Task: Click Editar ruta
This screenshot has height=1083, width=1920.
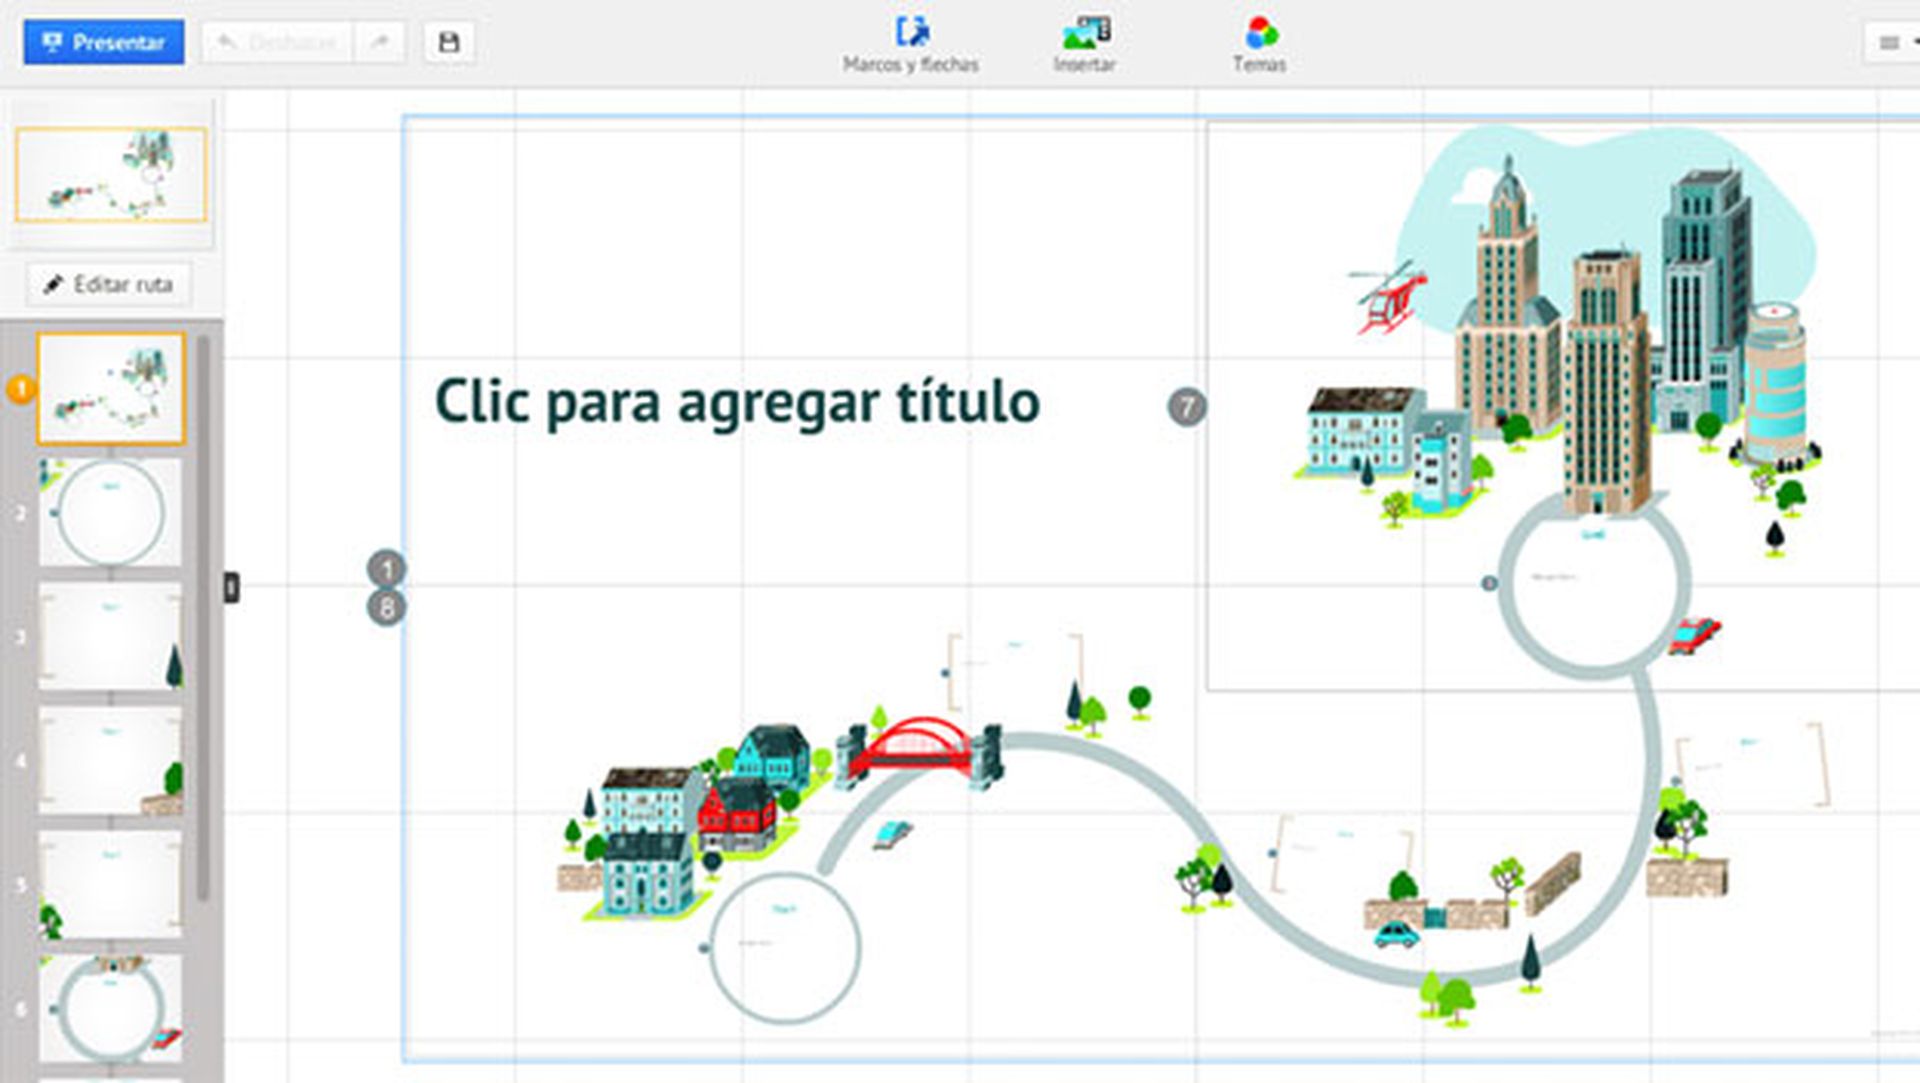Action: point(108,283)
